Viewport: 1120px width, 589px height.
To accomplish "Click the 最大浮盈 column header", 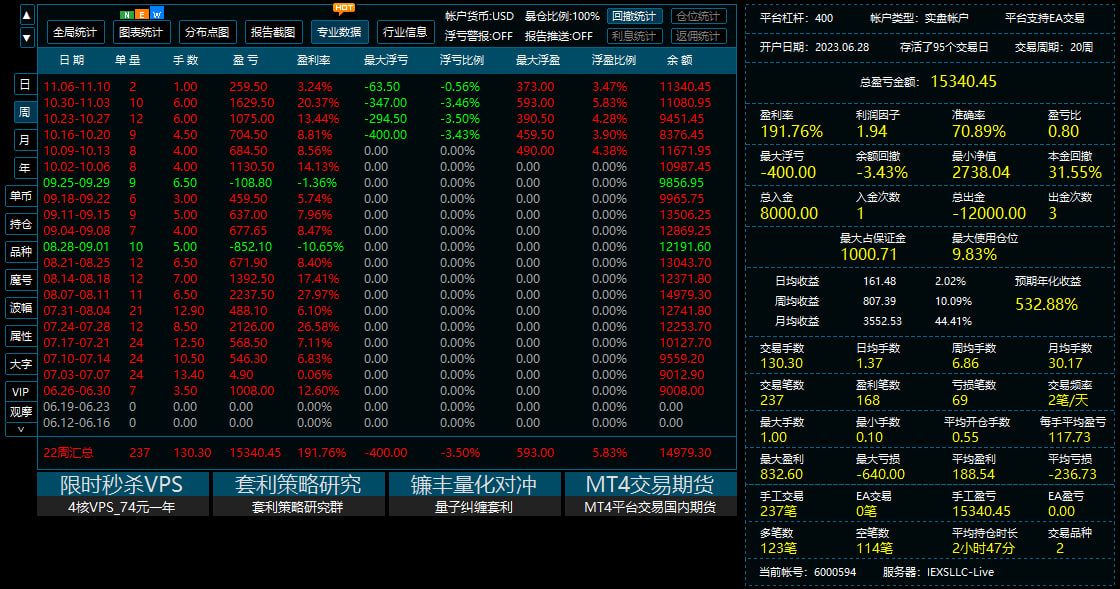I will [538, 60].
